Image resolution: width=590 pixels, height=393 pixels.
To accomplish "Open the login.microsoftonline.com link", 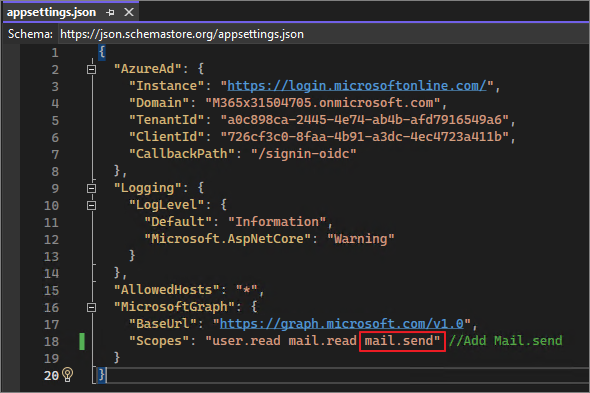I will [357, 85].
